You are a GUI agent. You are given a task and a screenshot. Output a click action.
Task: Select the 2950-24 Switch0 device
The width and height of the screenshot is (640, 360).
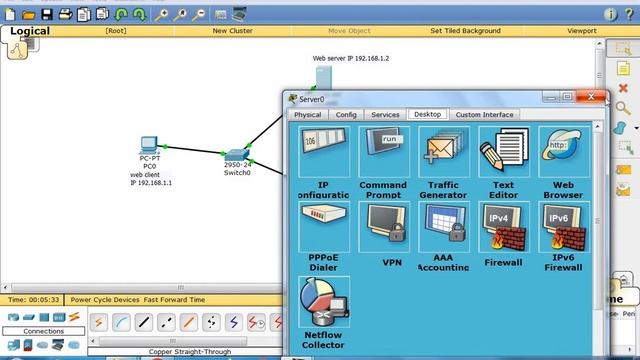coord(237,155)
